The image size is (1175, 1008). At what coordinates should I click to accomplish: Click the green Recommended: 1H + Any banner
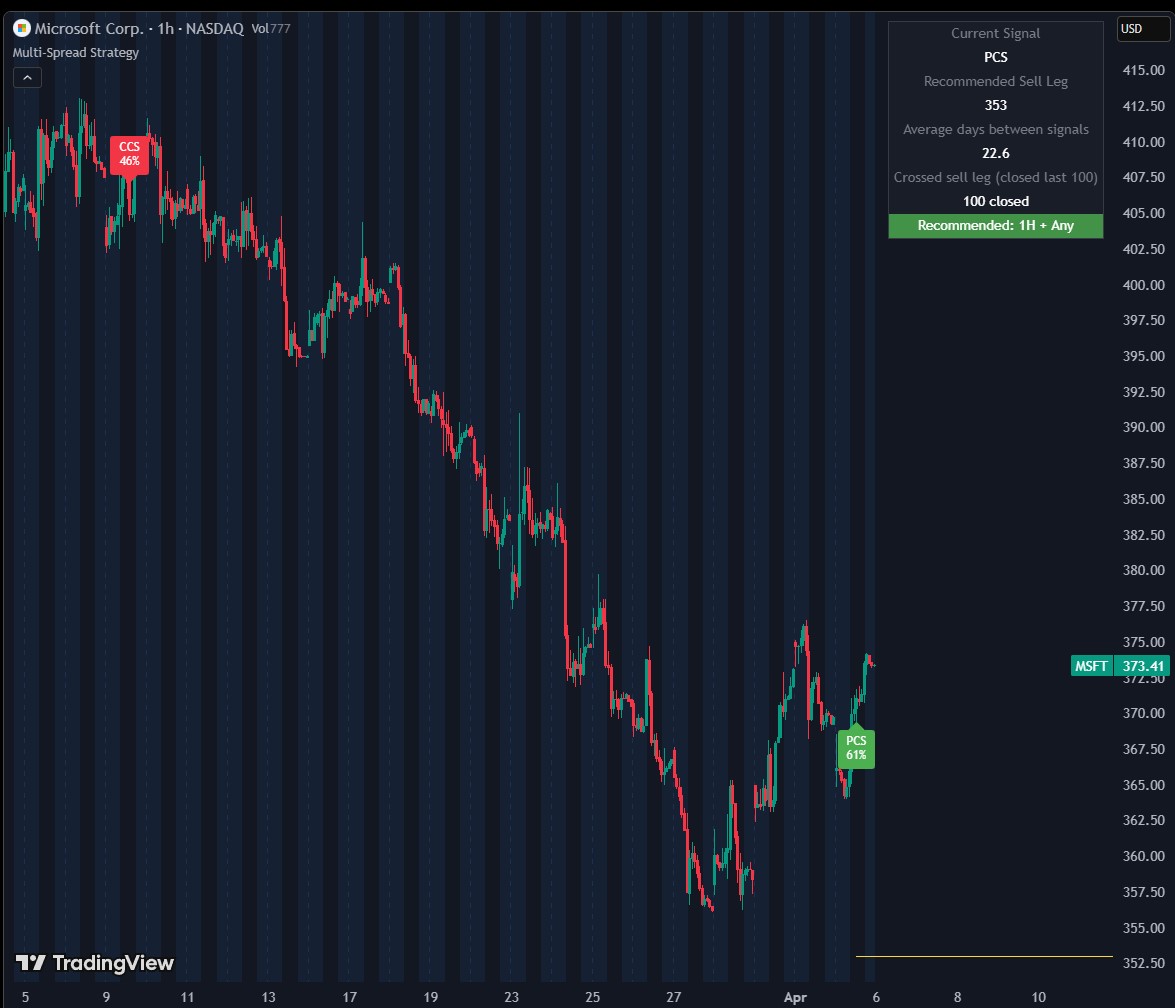tap(995, 226)
